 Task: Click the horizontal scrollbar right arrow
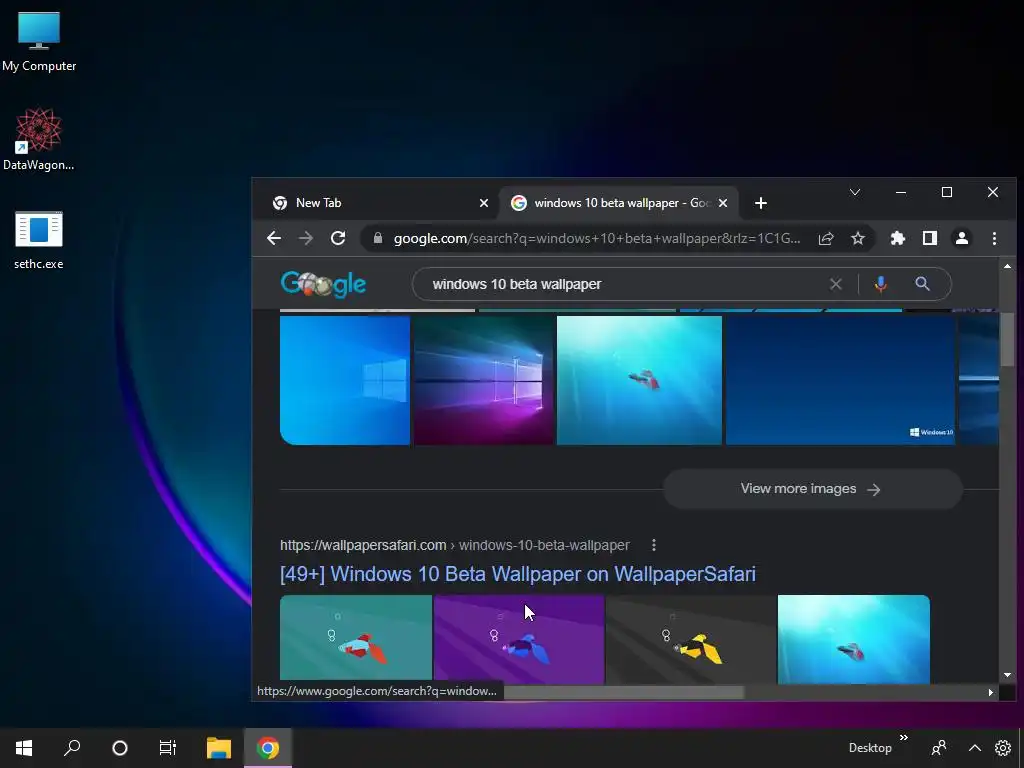tap(991, 692)
